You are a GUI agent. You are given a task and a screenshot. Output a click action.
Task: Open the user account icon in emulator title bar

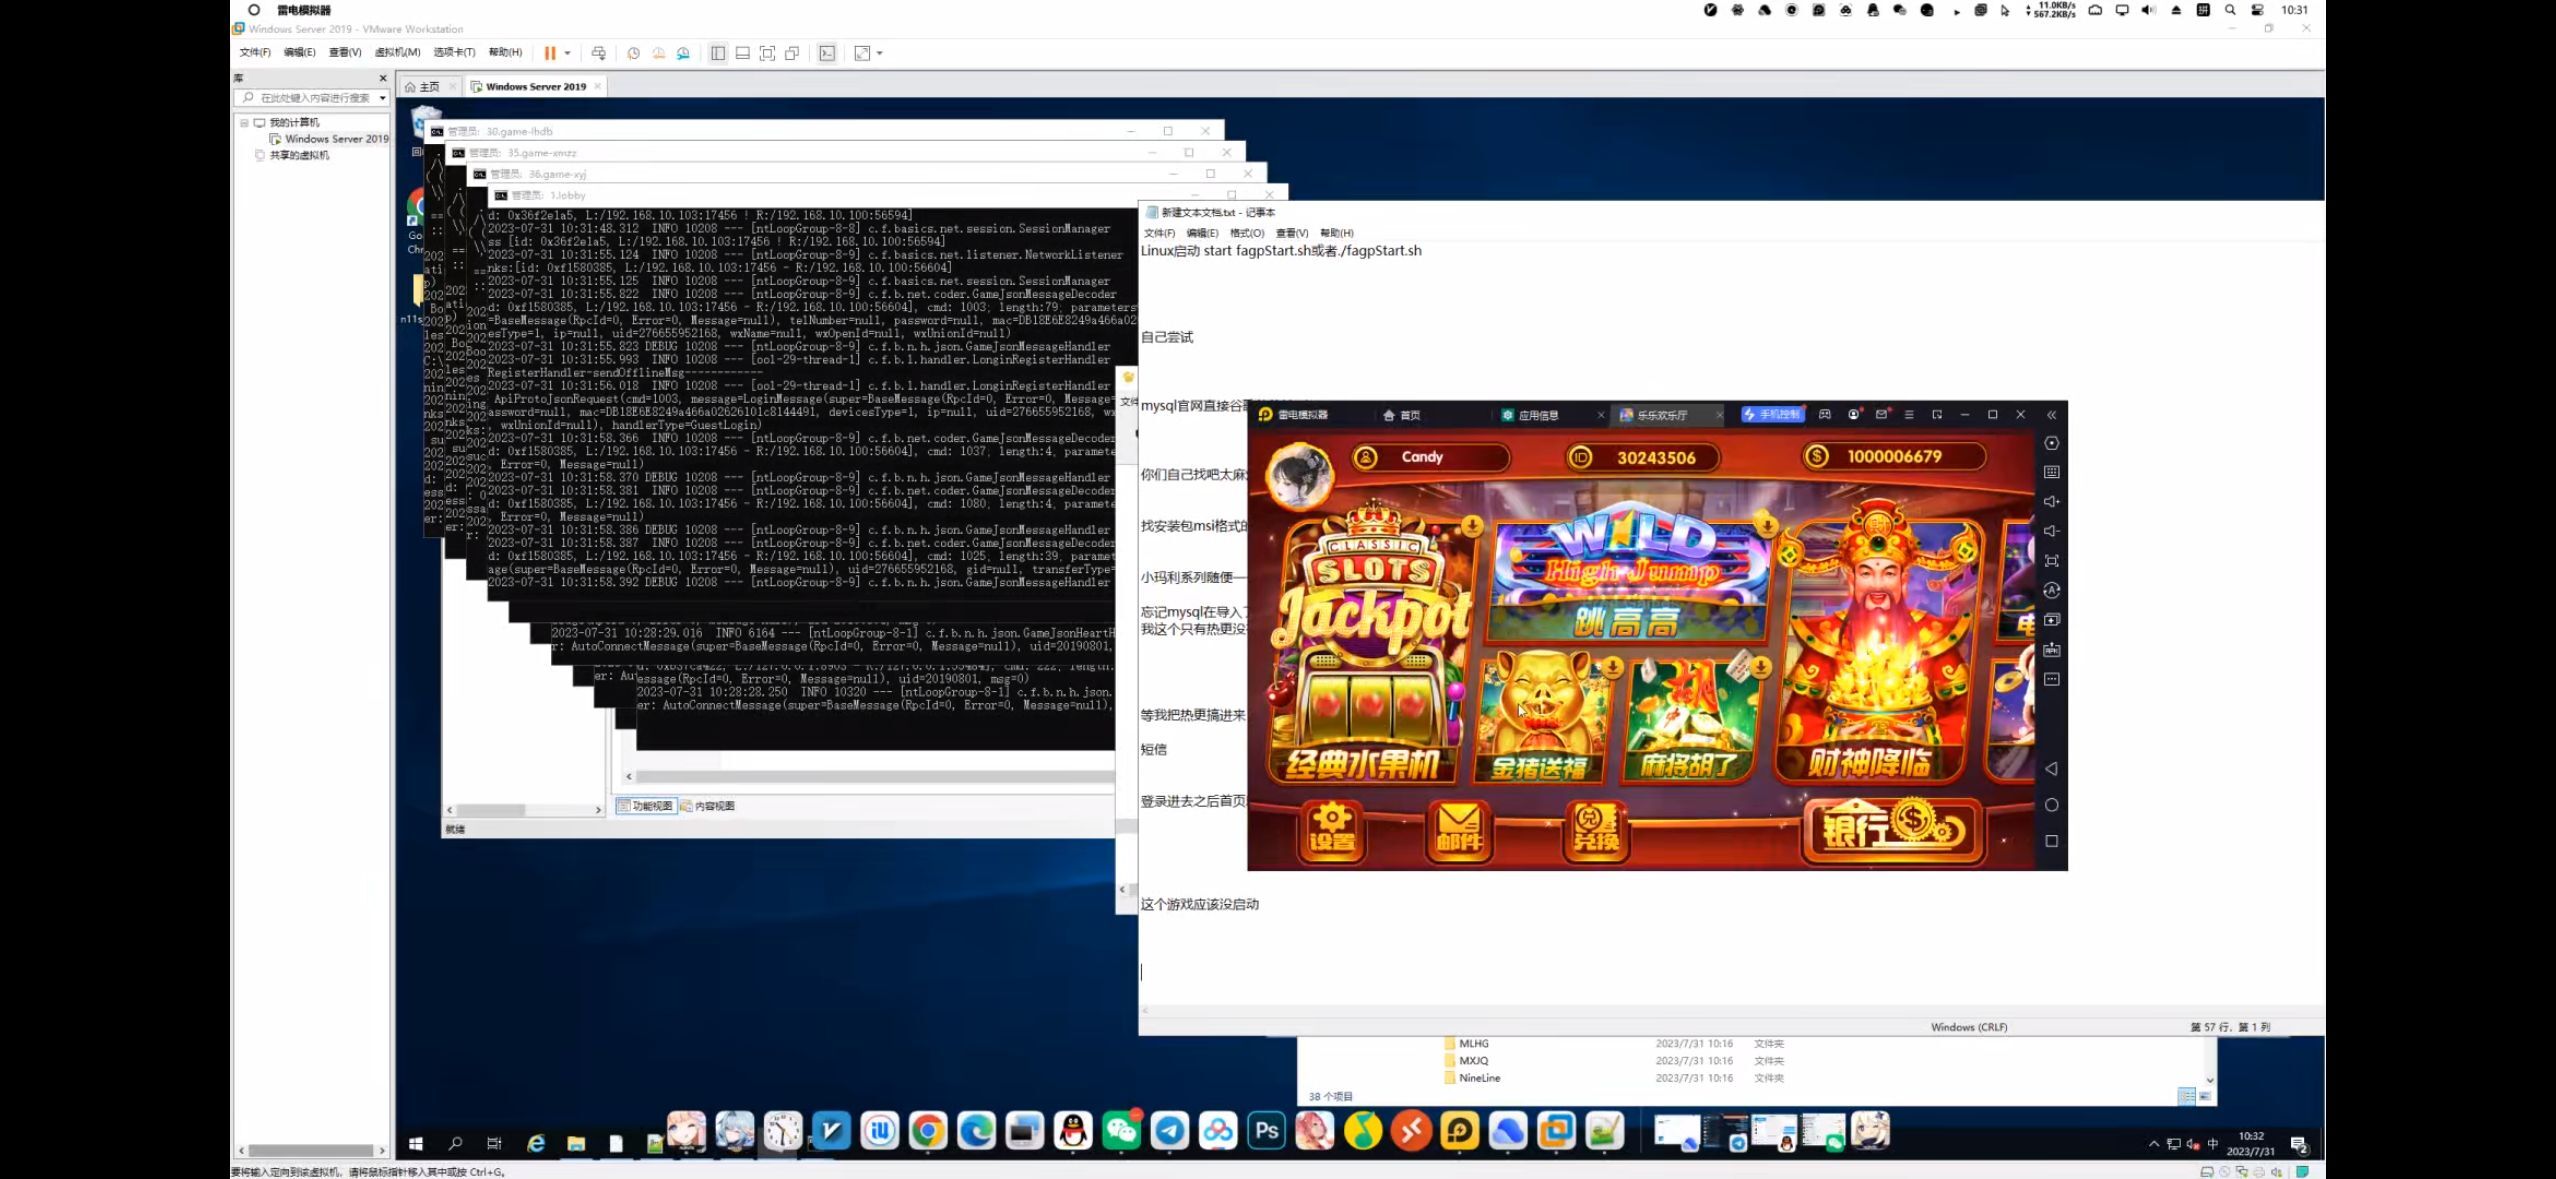1854,414
